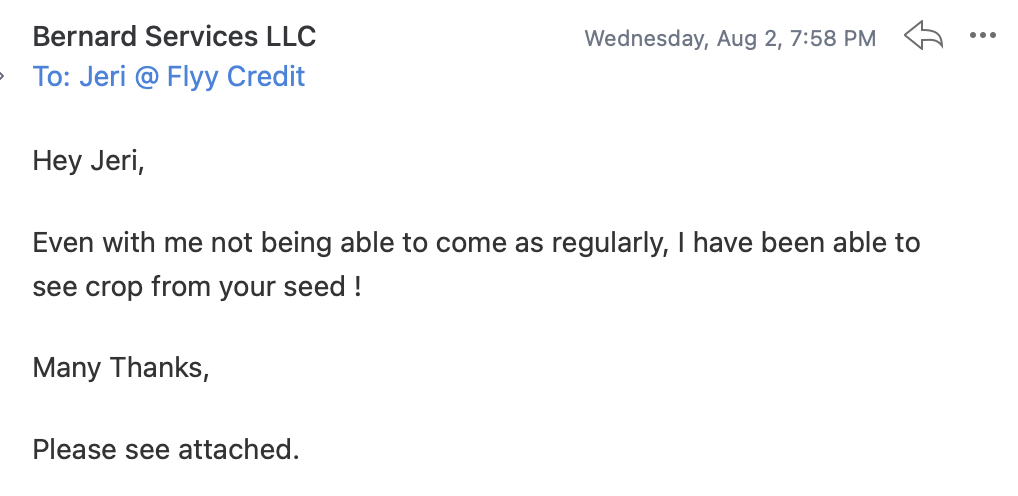
Task: Click the "Many Thanks," line
Action: (x=121, y=367)
